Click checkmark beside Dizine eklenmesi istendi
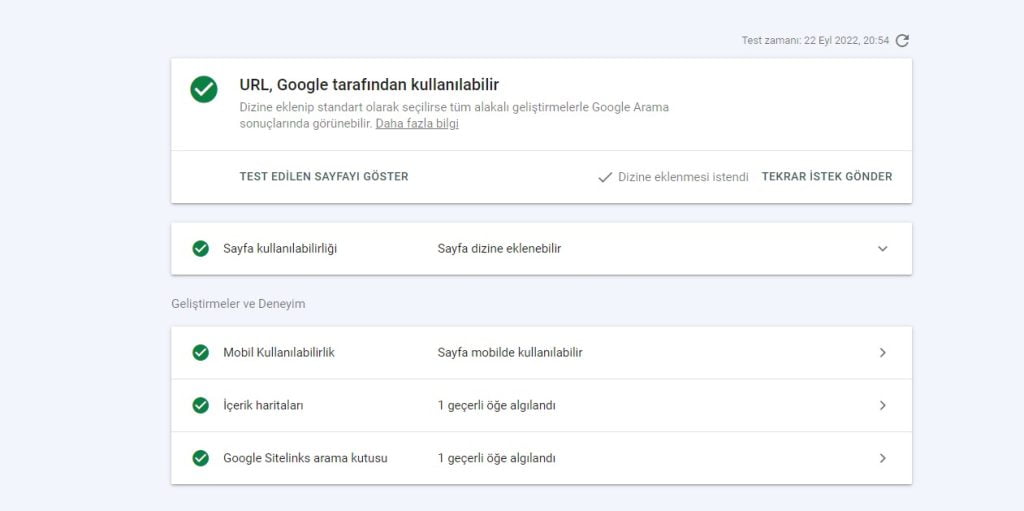 click(x=605, y=177)
